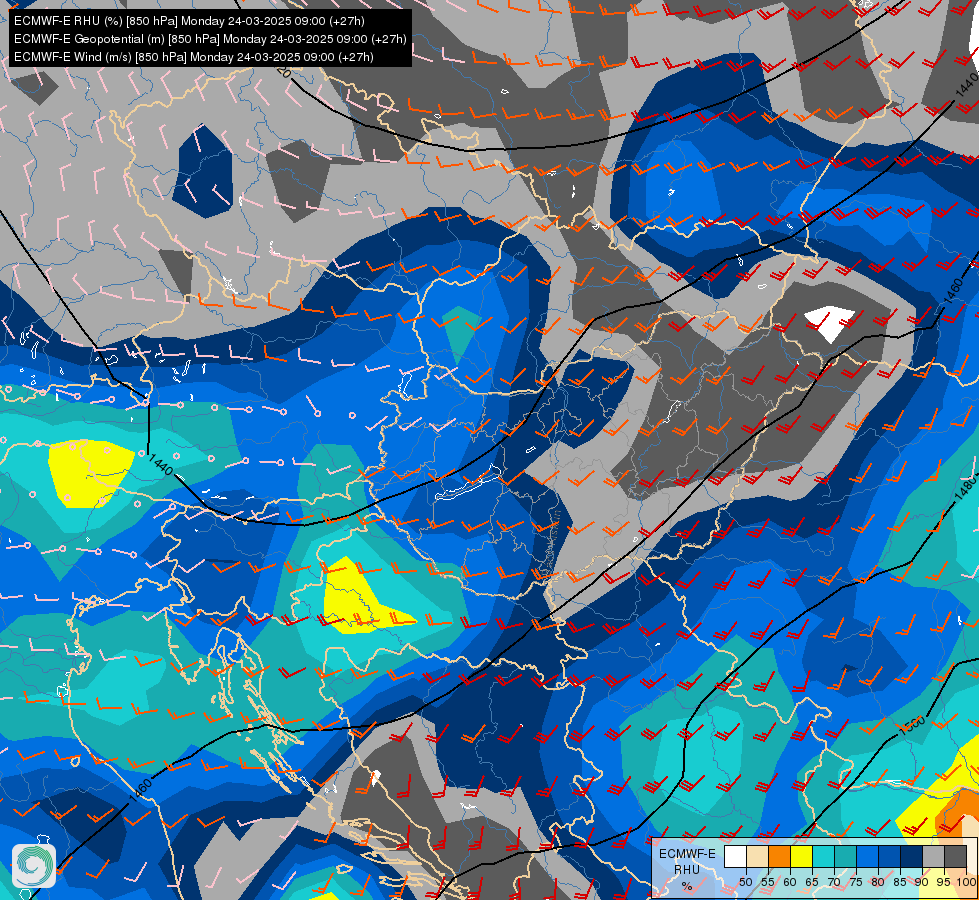
Task: Click the legend tick label 55
Action: point(768,882)
